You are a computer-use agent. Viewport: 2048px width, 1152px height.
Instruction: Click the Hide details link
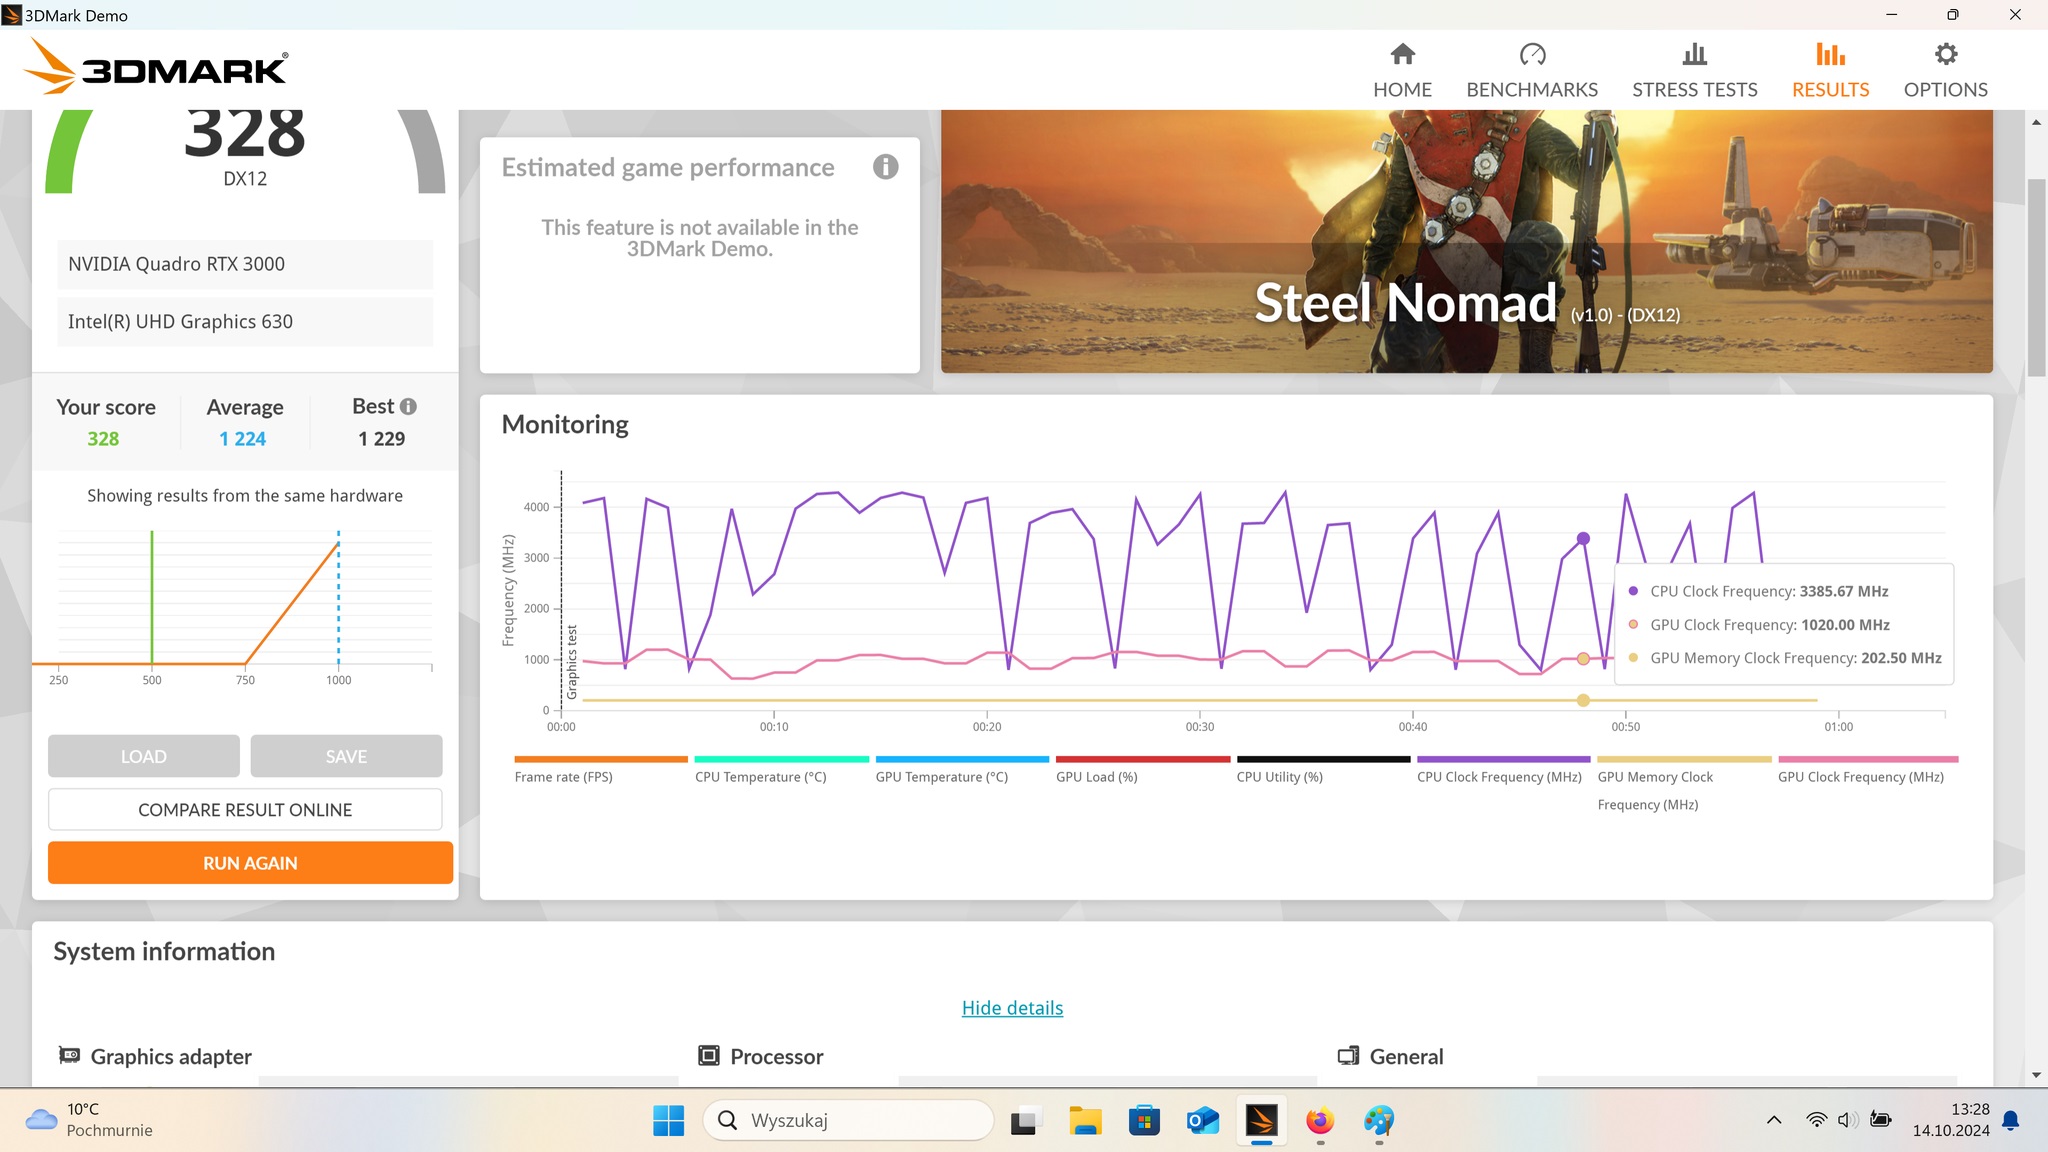pos(1012,1008)
